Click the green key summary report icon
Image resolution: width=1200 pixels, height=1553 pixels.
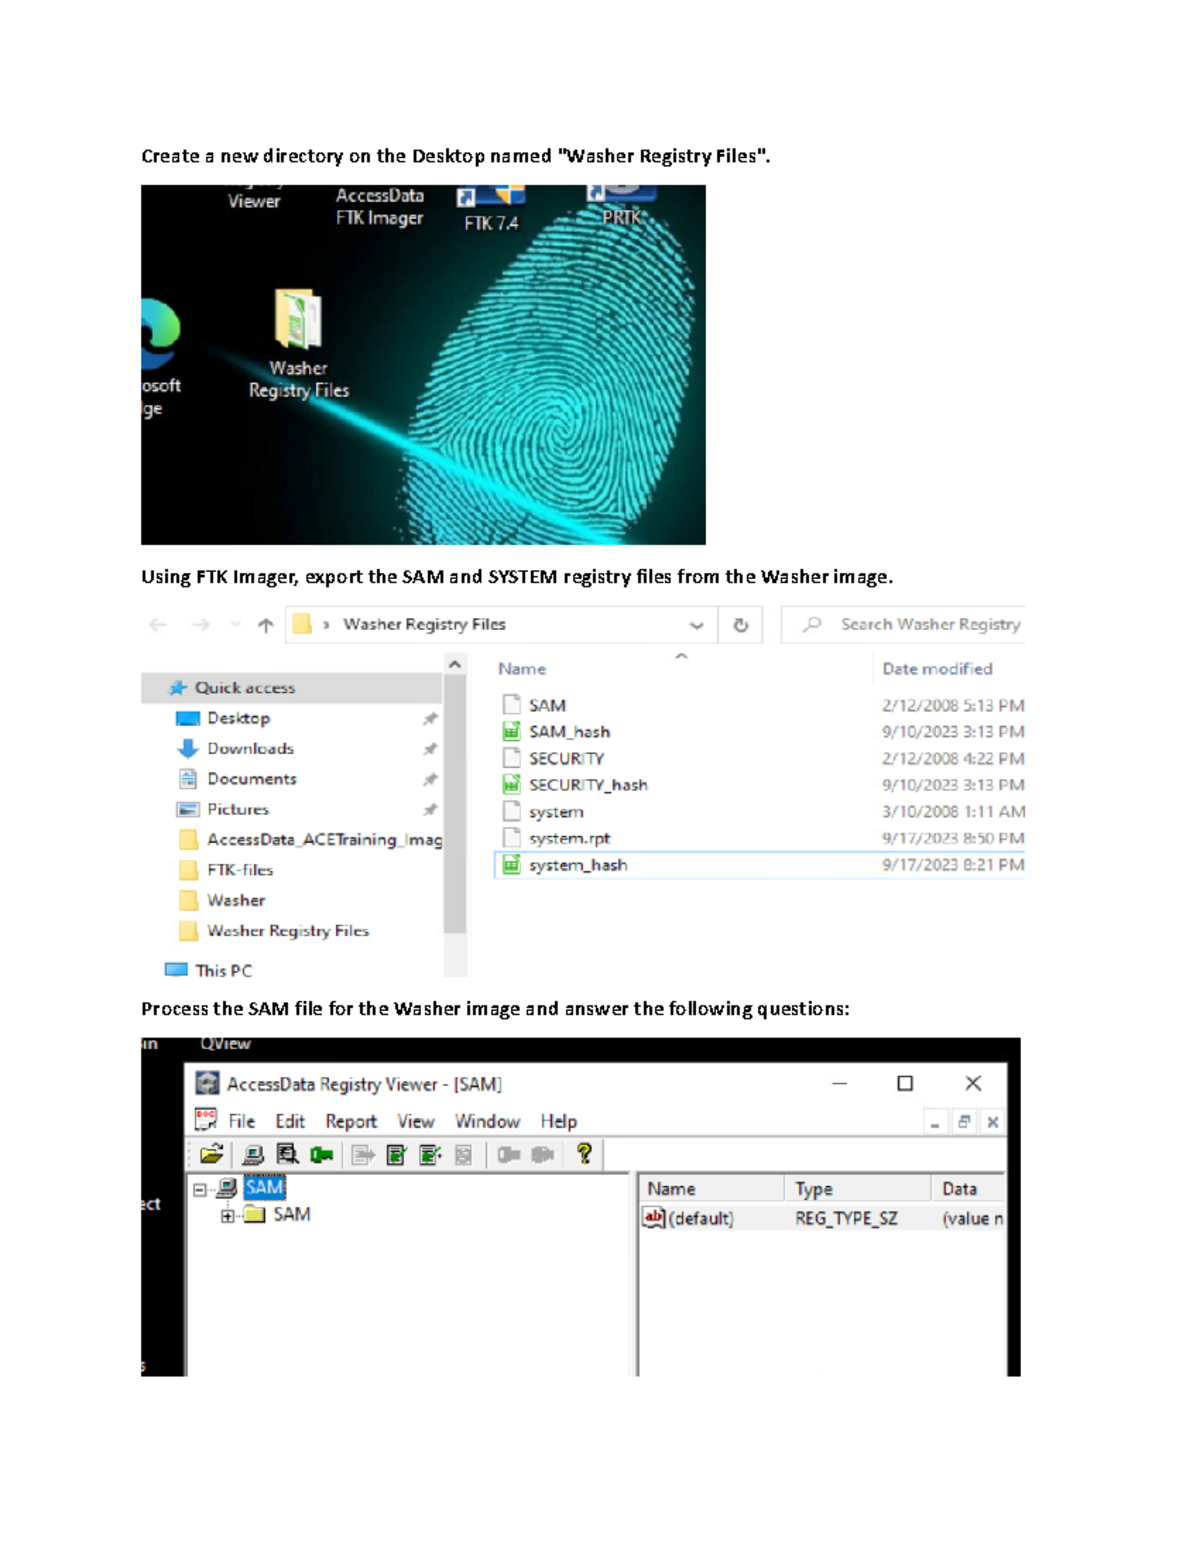pyautogui.click(x=320, y=1153)
